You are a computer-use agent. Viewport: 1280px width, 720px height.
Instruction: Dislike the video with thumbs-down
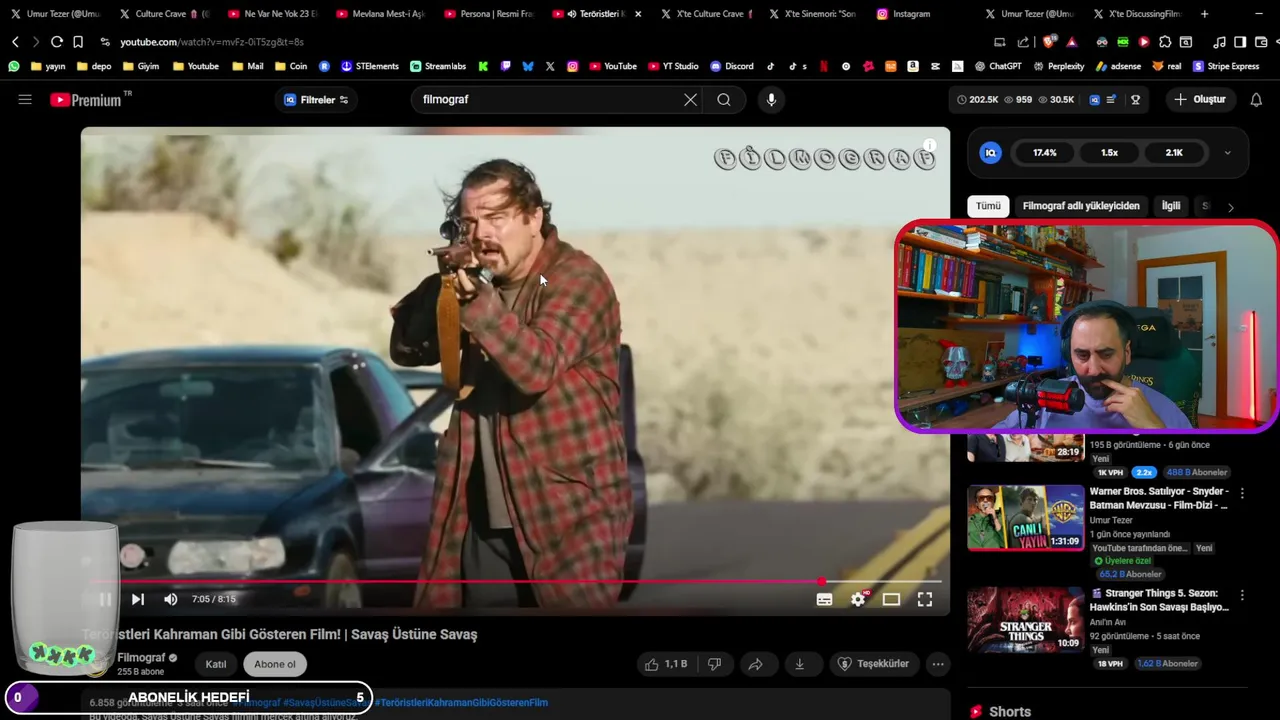click(x=714, y=664)
